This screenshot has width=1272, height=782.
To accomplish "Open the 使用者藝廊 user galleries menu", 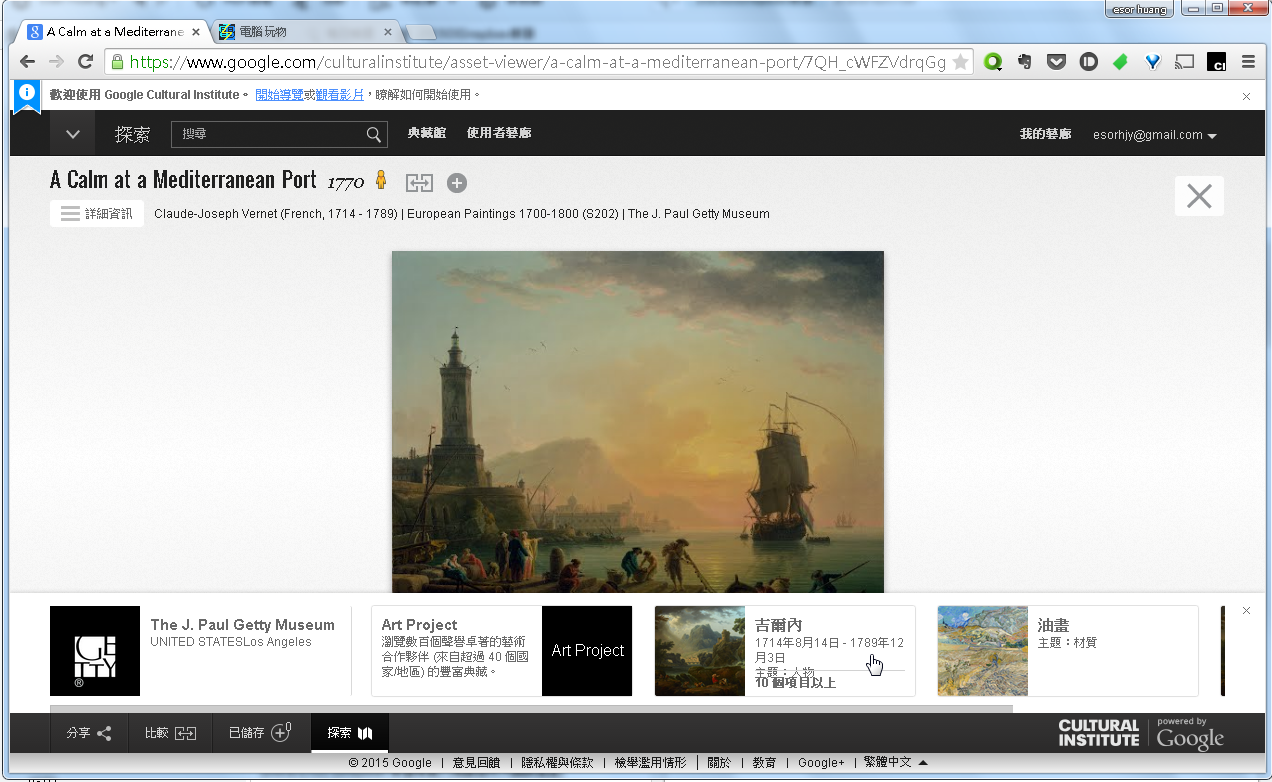I will tap(499, 133).
